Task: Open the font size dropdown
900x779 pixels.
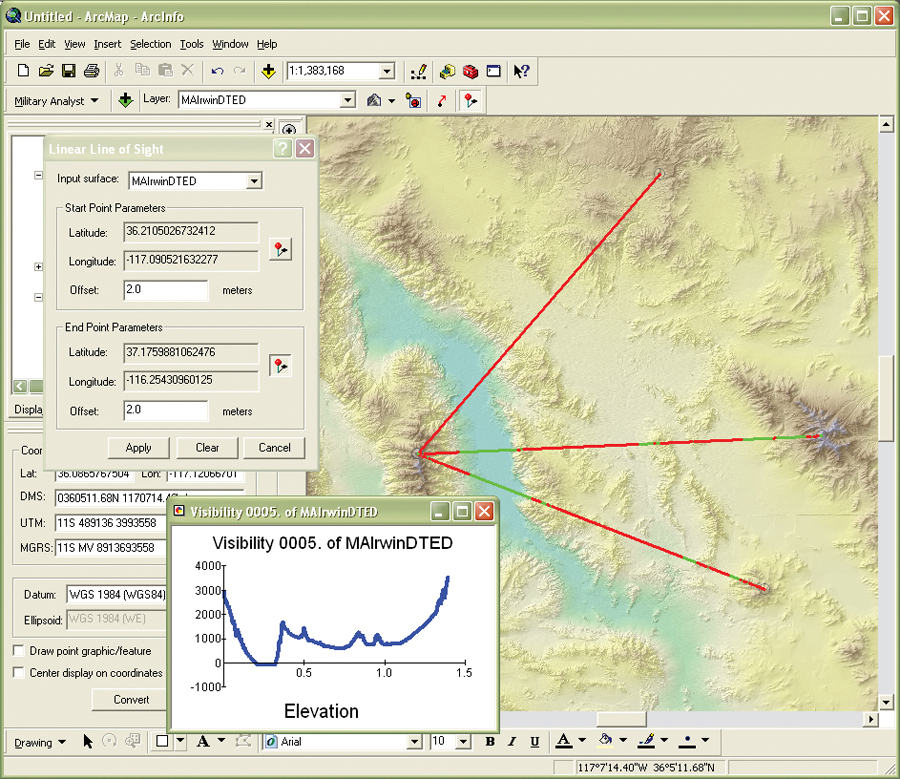Action: point(463,742)
